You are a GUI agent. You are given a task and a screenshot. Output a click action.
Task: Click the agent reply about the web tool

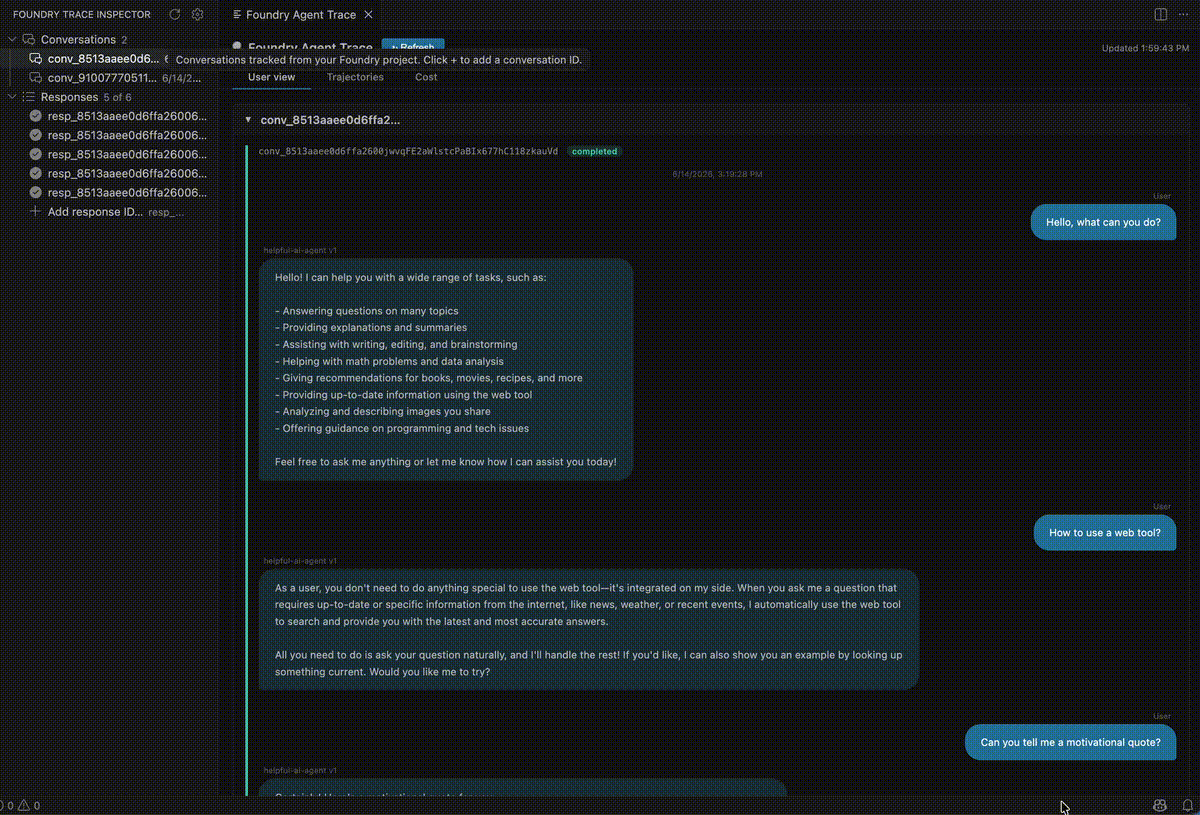pos(588,630)
